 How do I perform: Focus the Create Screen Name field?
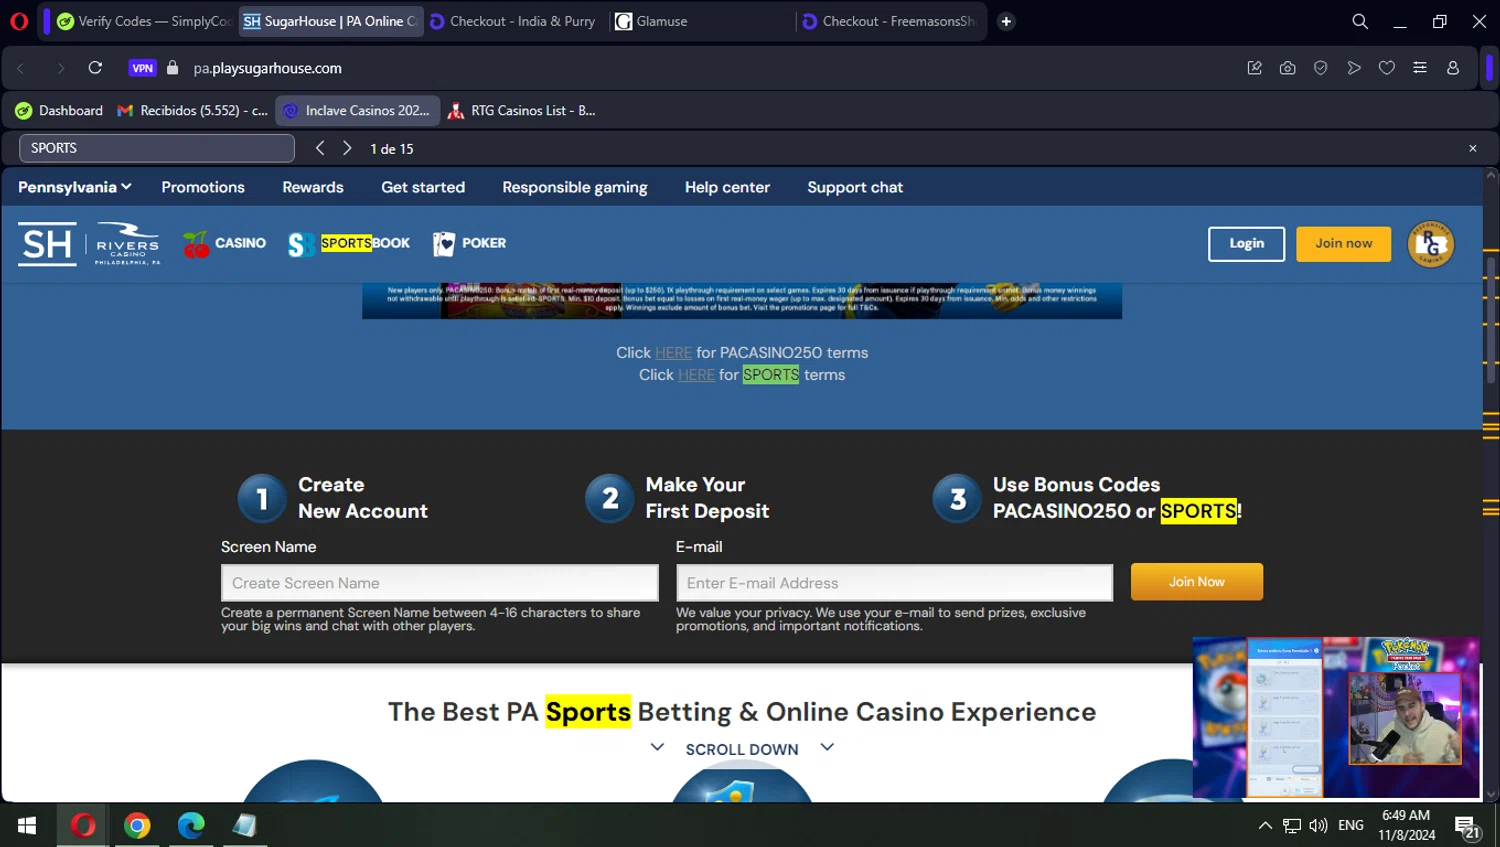tap(440, 583)
